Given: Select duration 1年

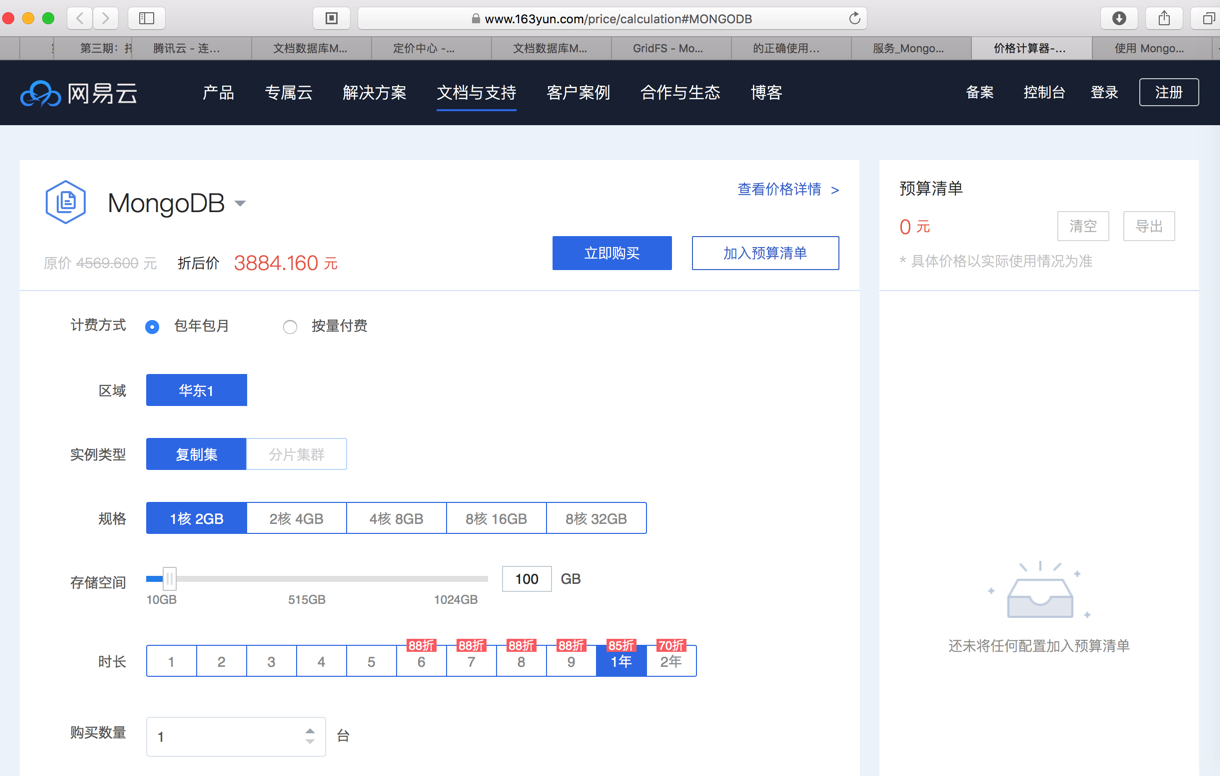Looking at the screenshot, I should 621,661.
